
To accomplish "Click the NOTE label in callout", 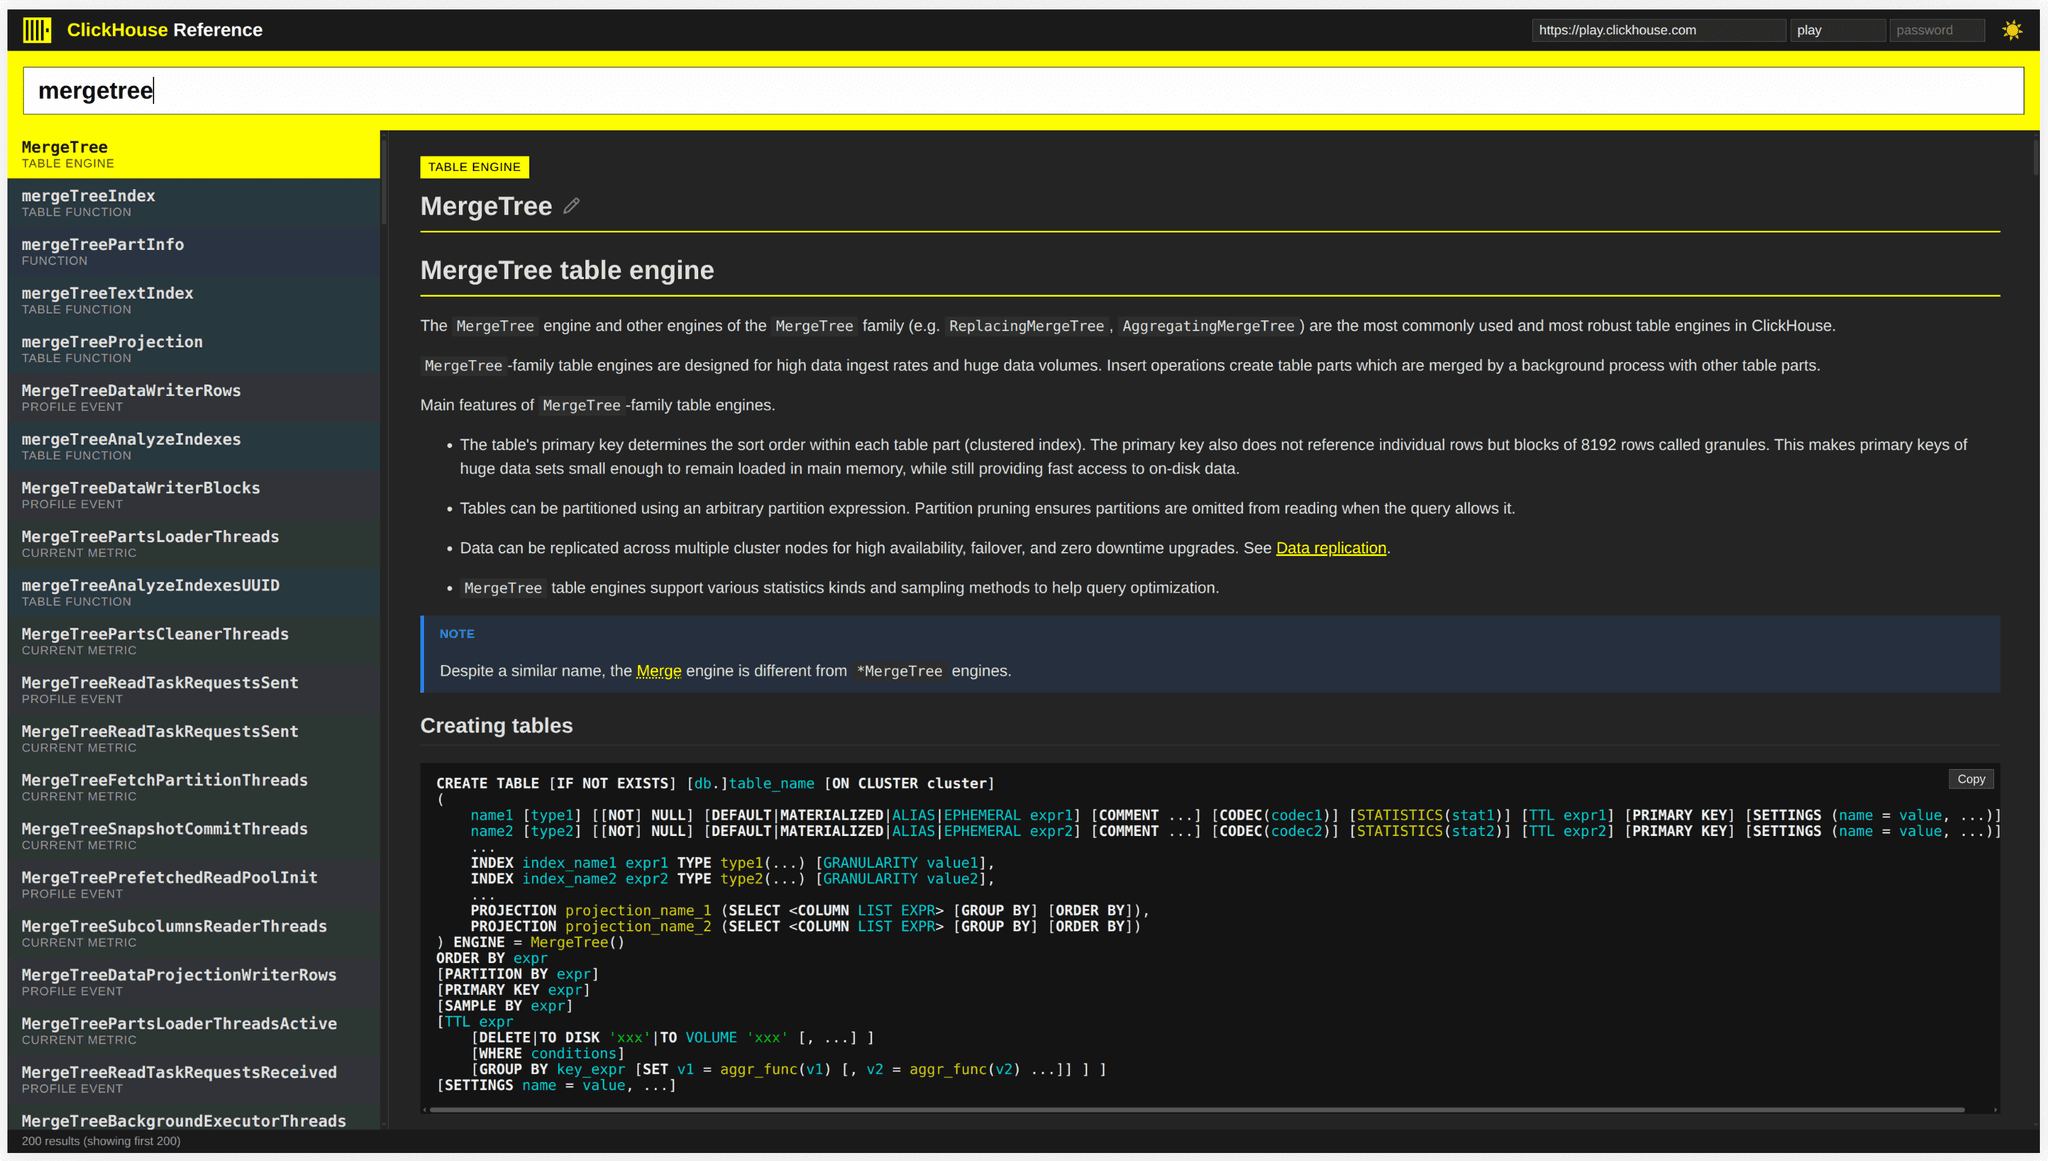I will [457, 634].
